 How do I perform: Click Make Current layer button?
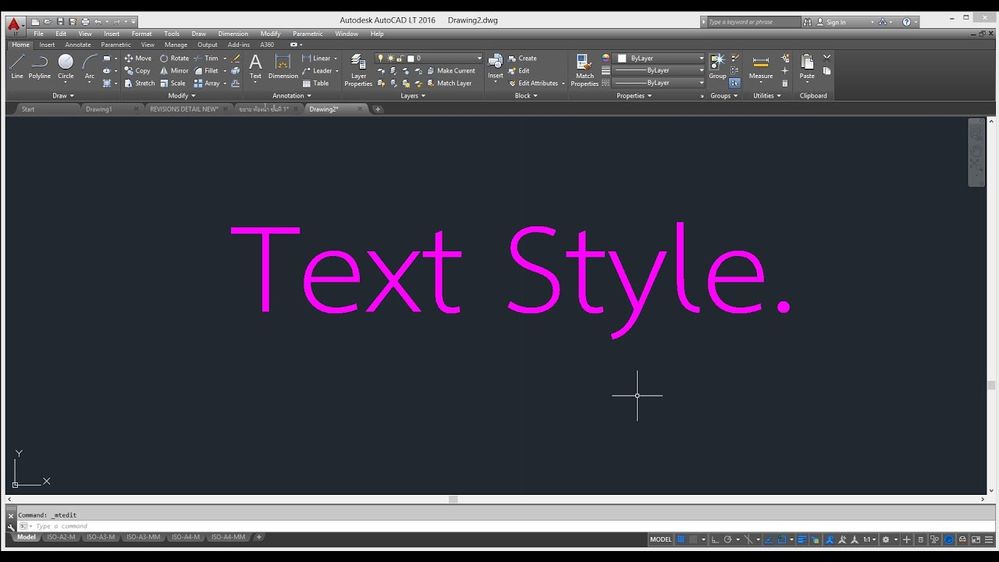(451, 71)
